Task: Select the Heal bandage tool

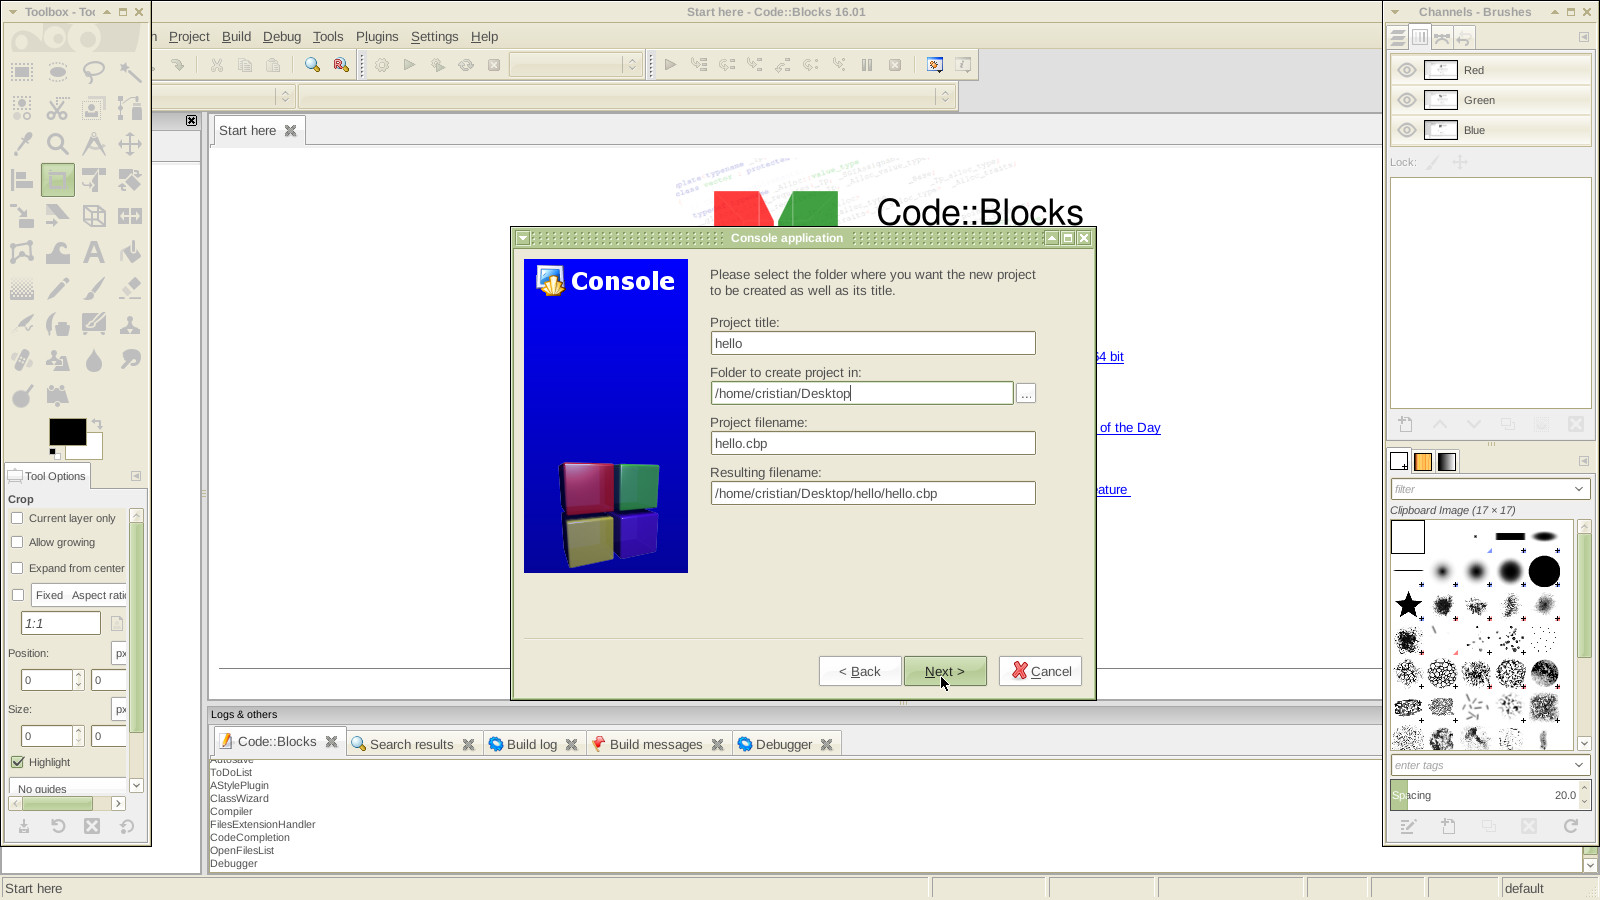Action: (22, 360)
